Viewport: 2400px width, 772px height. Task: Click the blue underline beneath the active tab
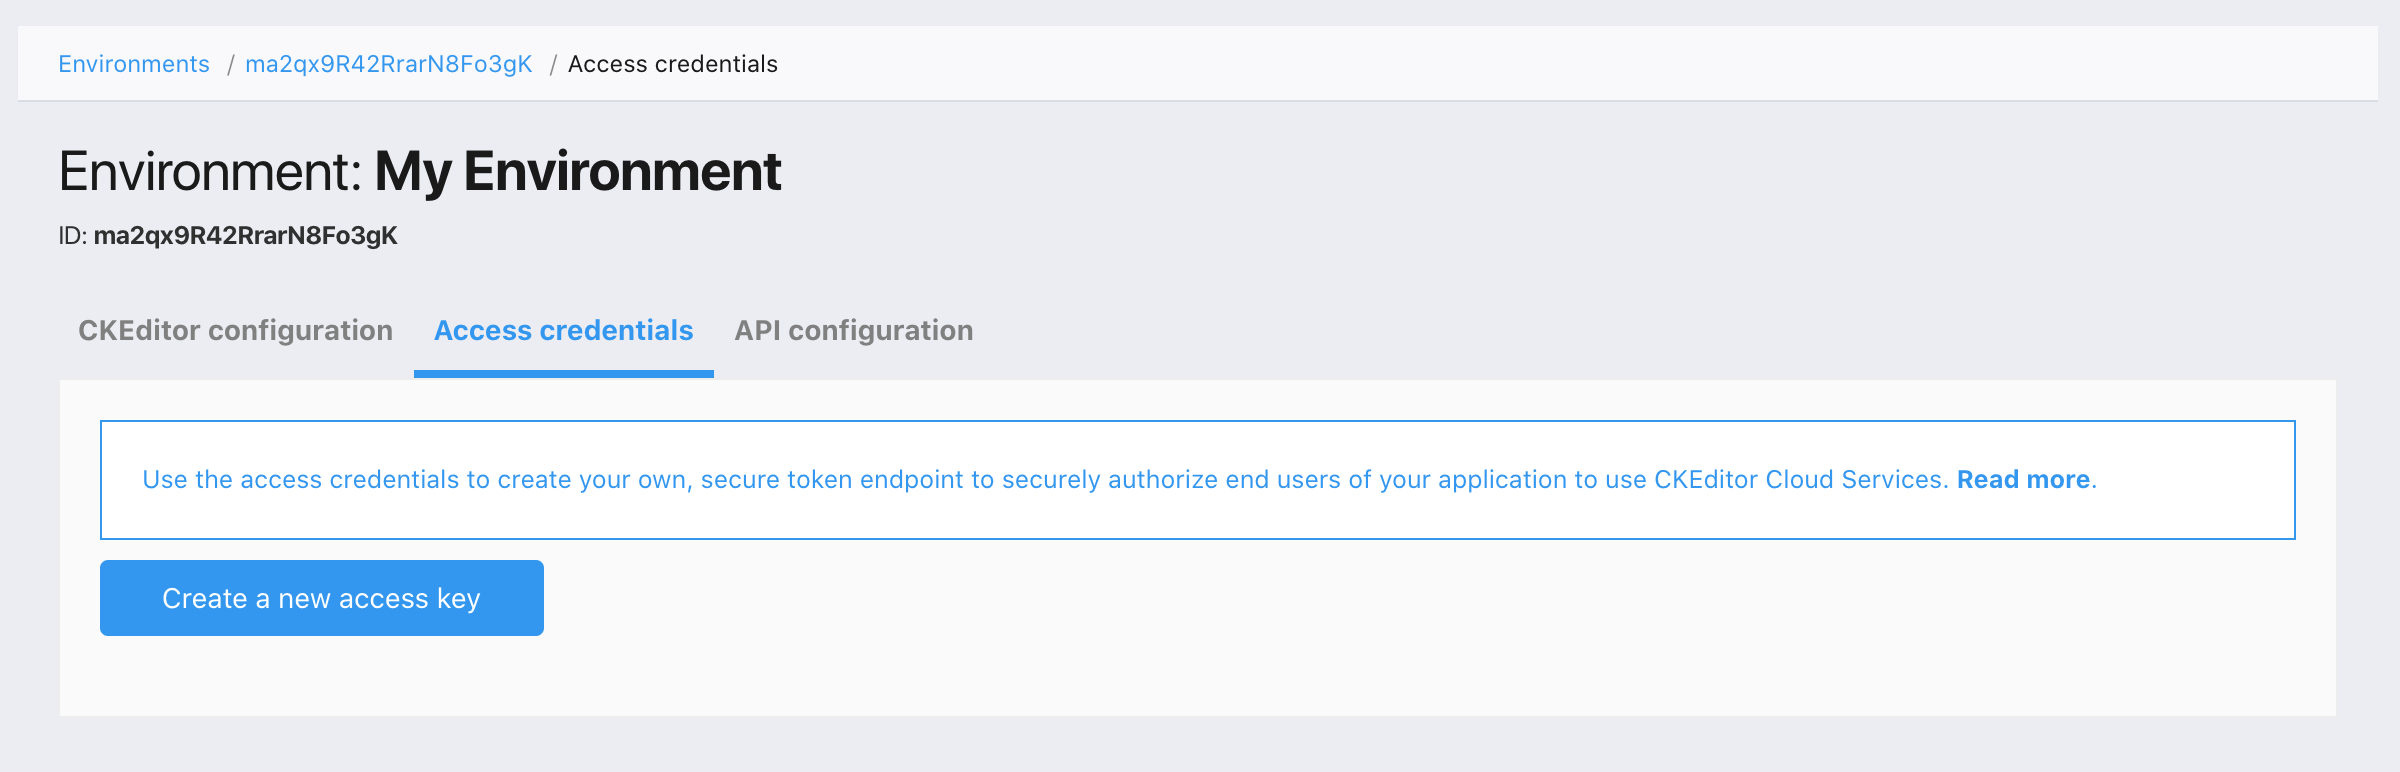563,374
